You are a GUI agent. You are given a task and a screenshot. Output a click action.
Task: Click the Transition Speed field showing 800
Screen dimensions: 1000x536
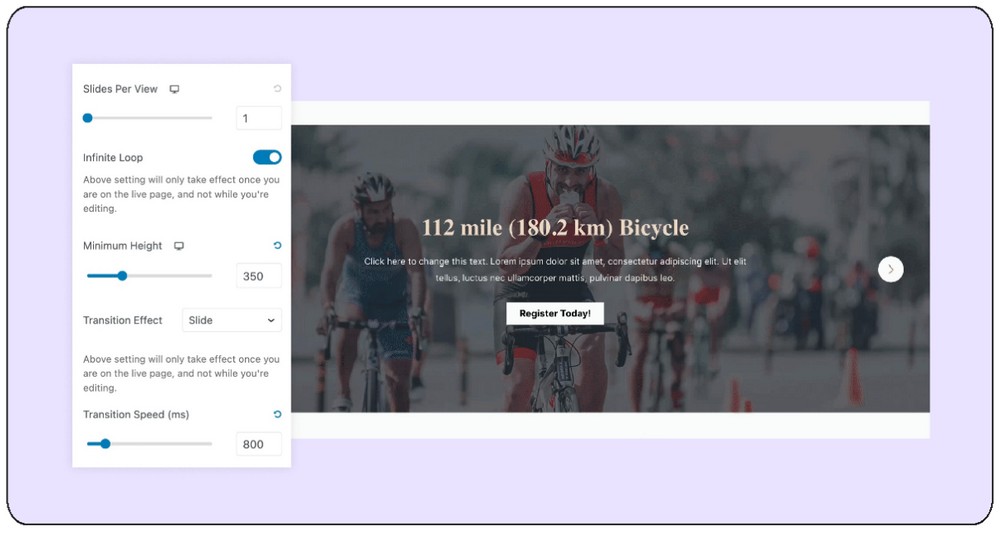pyautogui.click(x=258, y=444)
